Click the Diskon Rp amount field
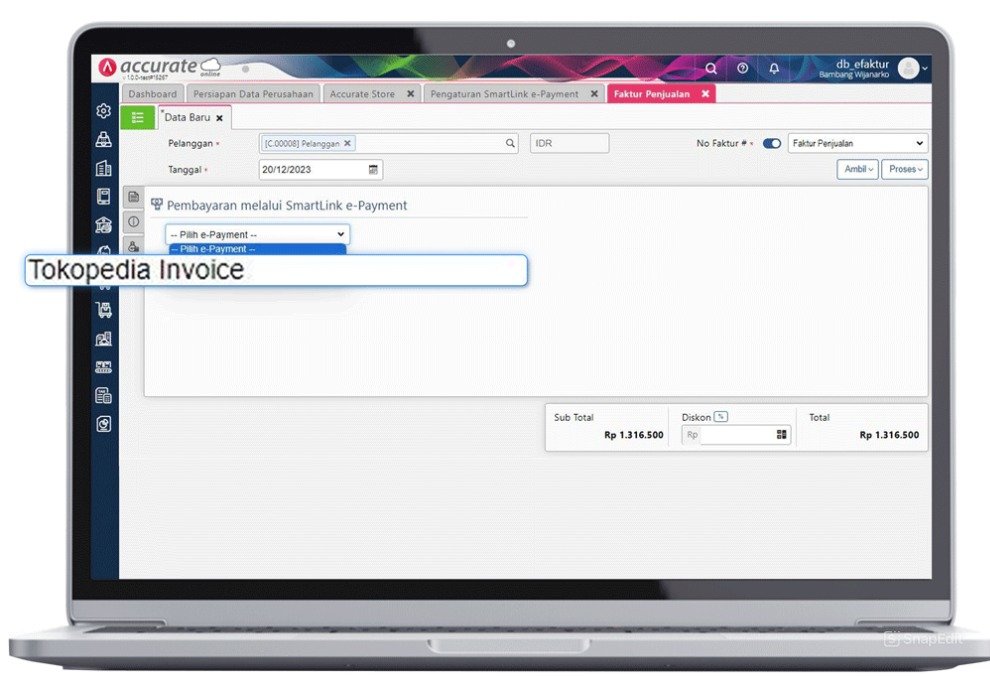 (737, 434)
